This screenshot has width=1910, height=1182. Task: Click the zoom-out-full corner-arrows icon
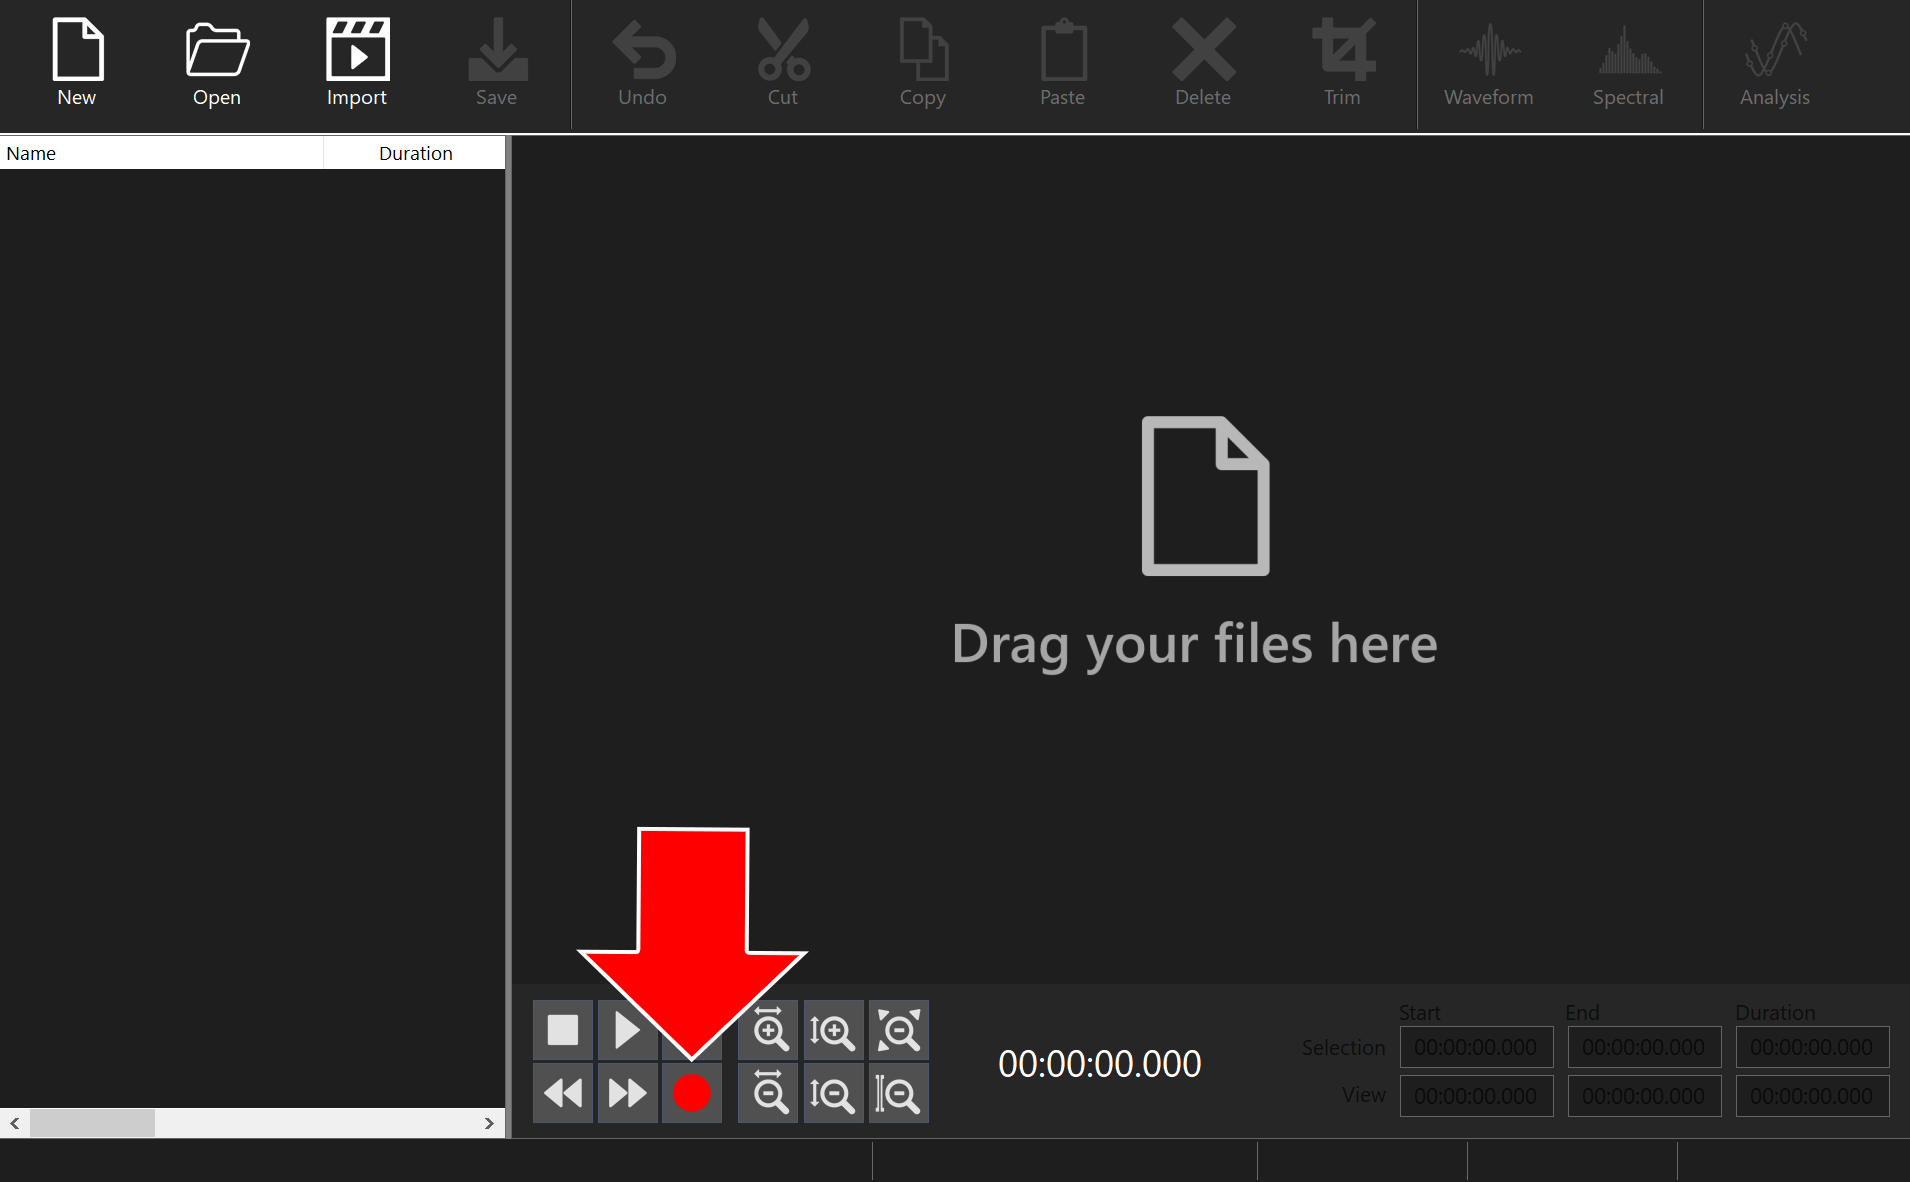(x=898, y=1030)
